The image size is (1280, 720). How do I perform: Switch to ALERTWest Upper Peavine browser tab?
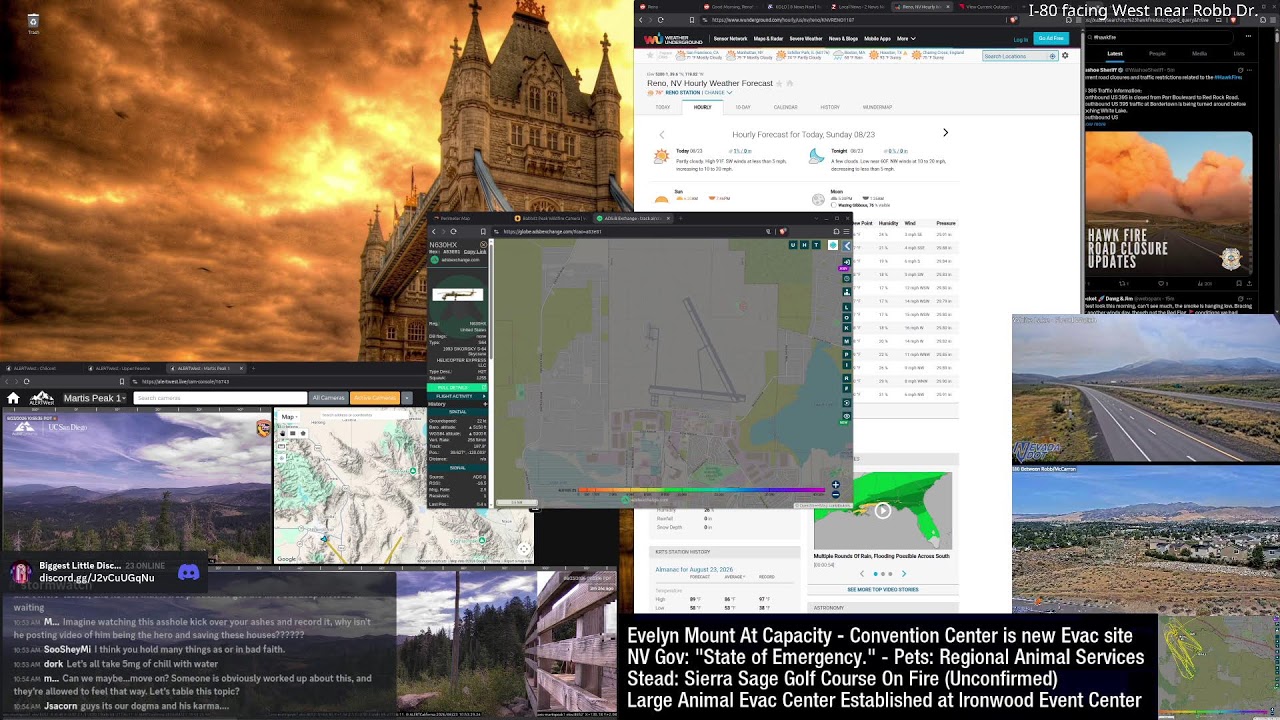pyautogui.click(x=127, y=368)
